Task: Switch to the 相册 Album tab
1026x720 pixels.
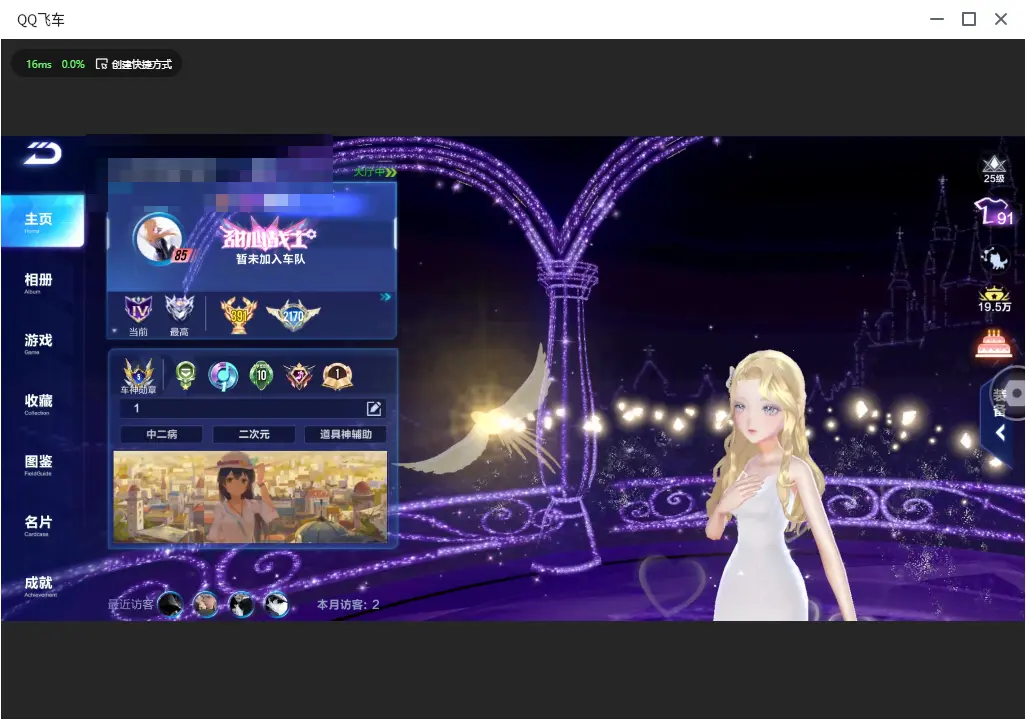Action: tap(38, 282)
